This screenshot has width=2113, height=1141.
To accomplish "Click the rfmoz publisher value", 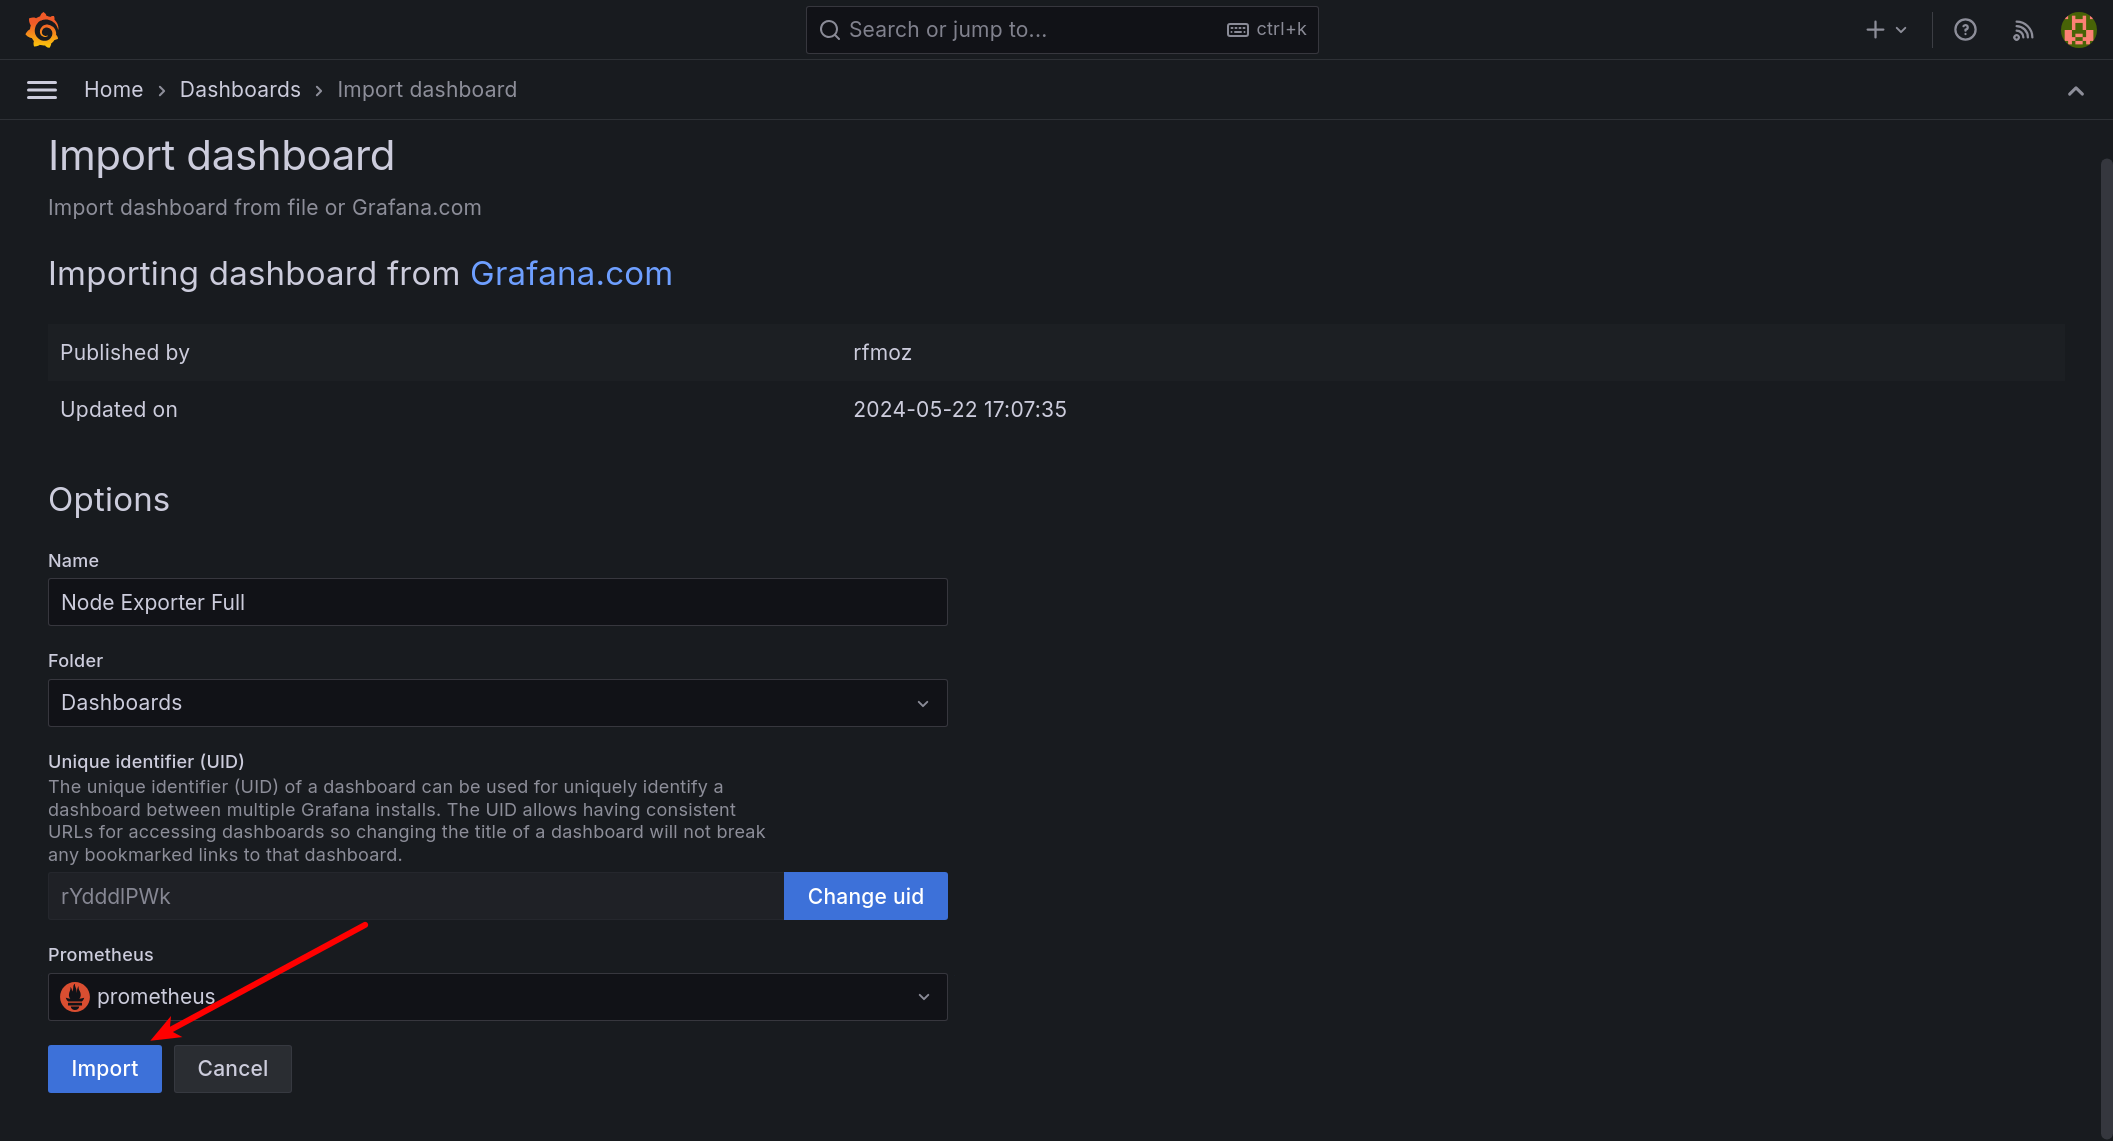I will tap(882, 353).
